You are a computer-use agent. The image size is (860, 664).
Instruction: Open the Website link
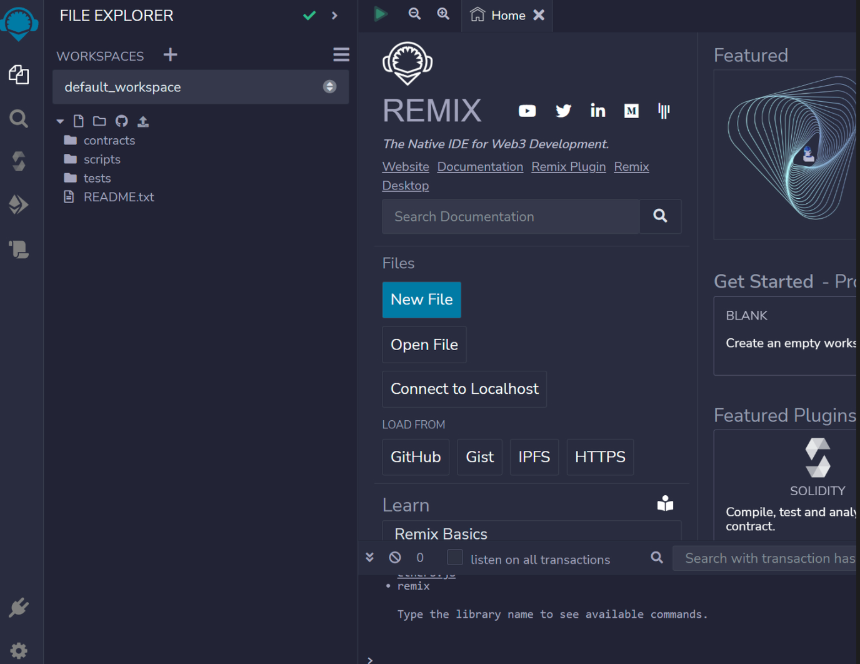pos(406,167)
